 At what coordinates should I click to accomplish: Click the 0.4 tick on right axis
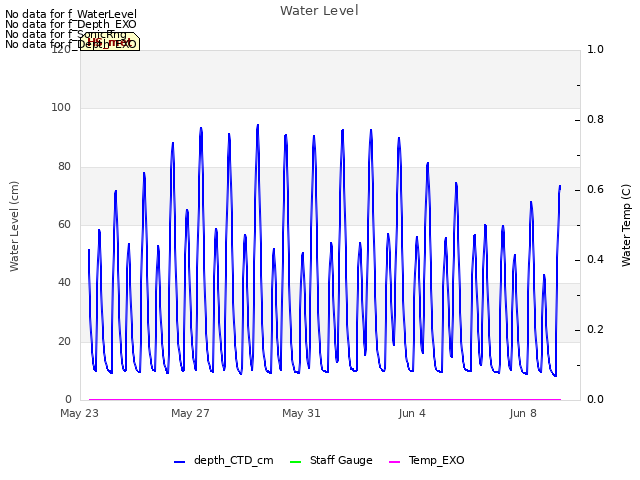pyautogui.click(x=595, y=260)
